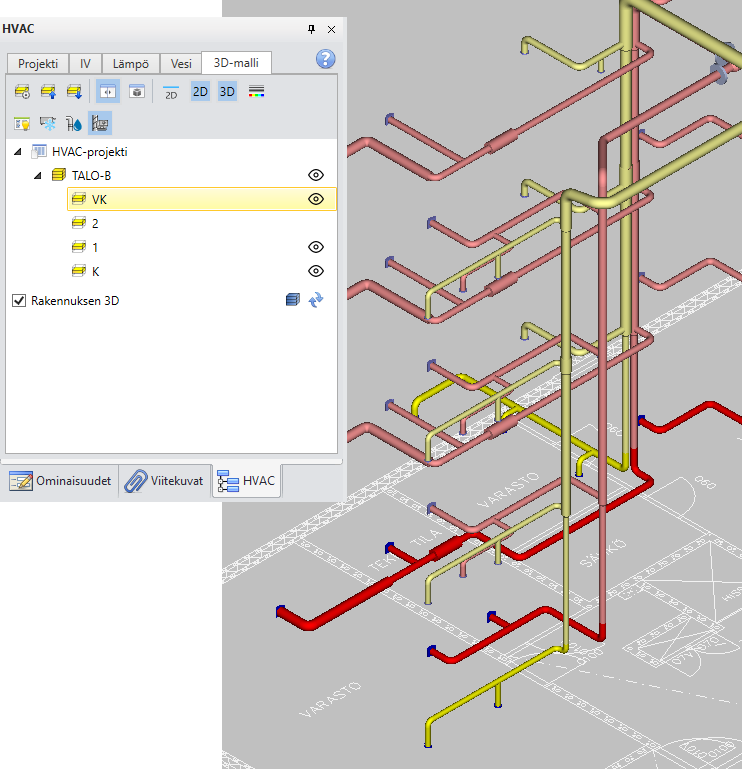Toggle the blue 3D view button

tap(227, 92)
